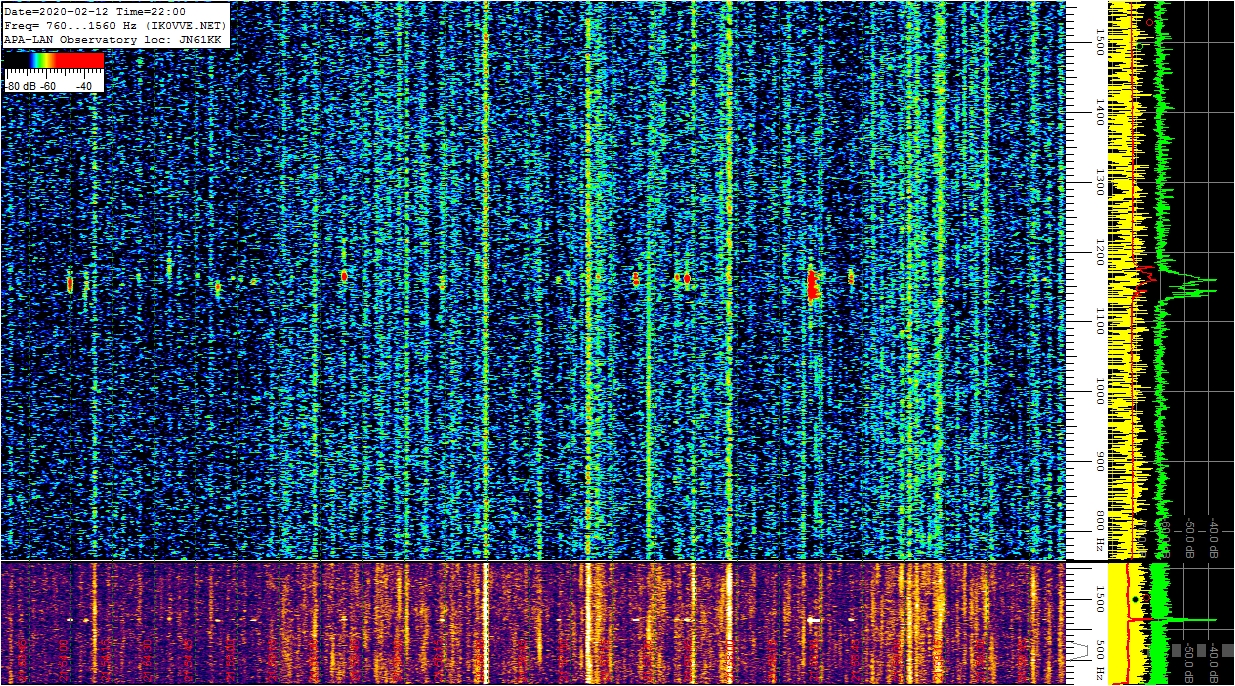Click the -40 label under the color scale
The width and height of the screenshot is (1235, 686).
[x=82, y=86]
